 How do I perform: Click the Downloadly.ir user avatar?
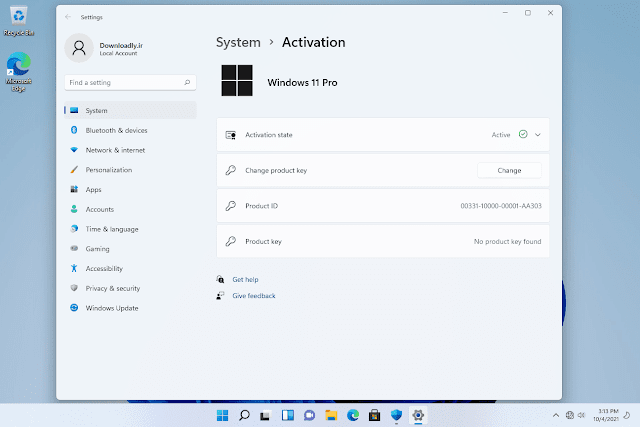(79, 48)
